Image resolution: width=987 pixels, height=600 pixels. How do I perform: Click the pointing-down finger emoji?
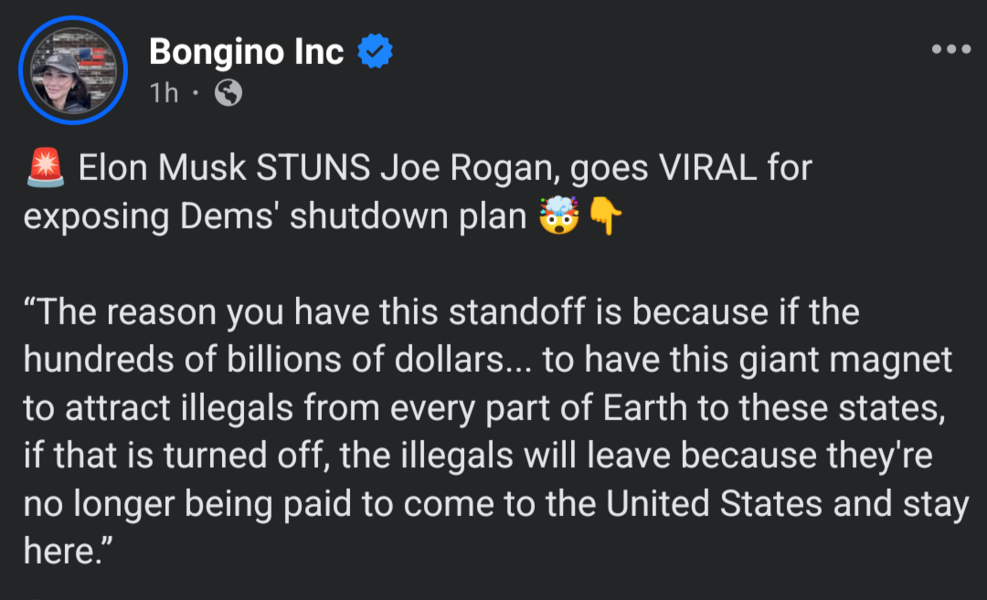(604, 216)
